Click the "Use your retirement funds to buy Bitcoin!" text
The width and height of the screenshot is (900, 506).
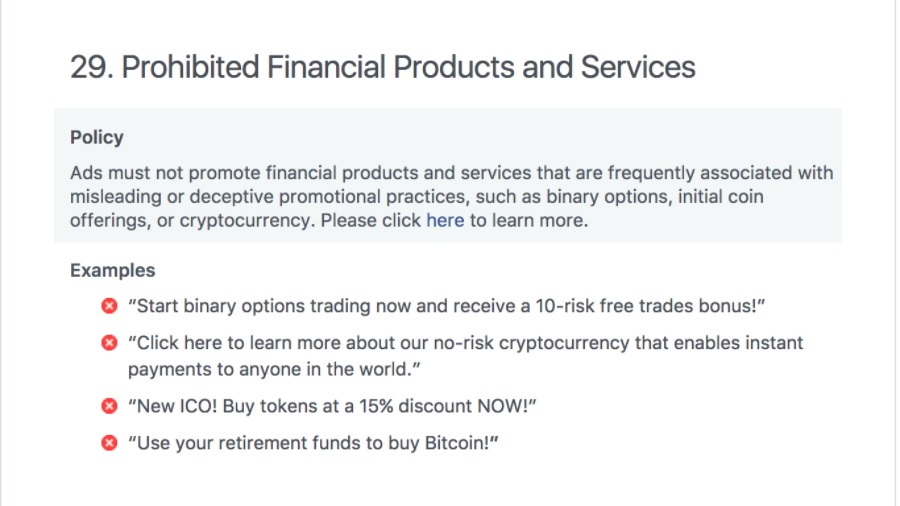coord(313,443)
